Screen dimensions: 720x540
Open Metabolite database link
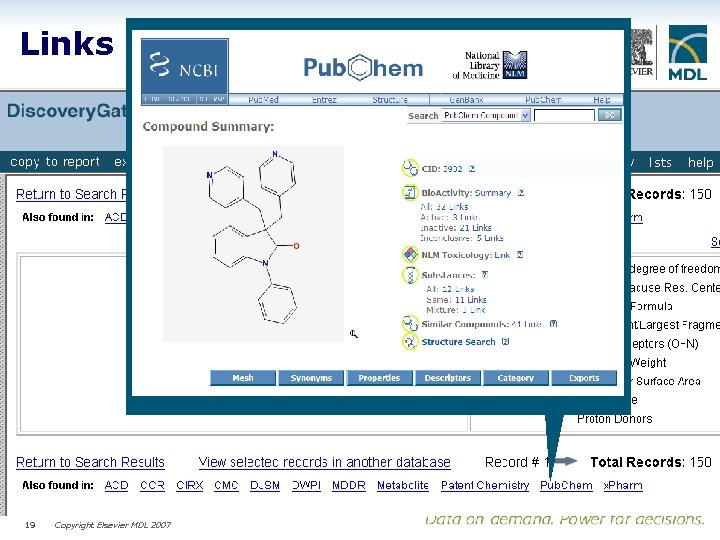coord(403,485)
